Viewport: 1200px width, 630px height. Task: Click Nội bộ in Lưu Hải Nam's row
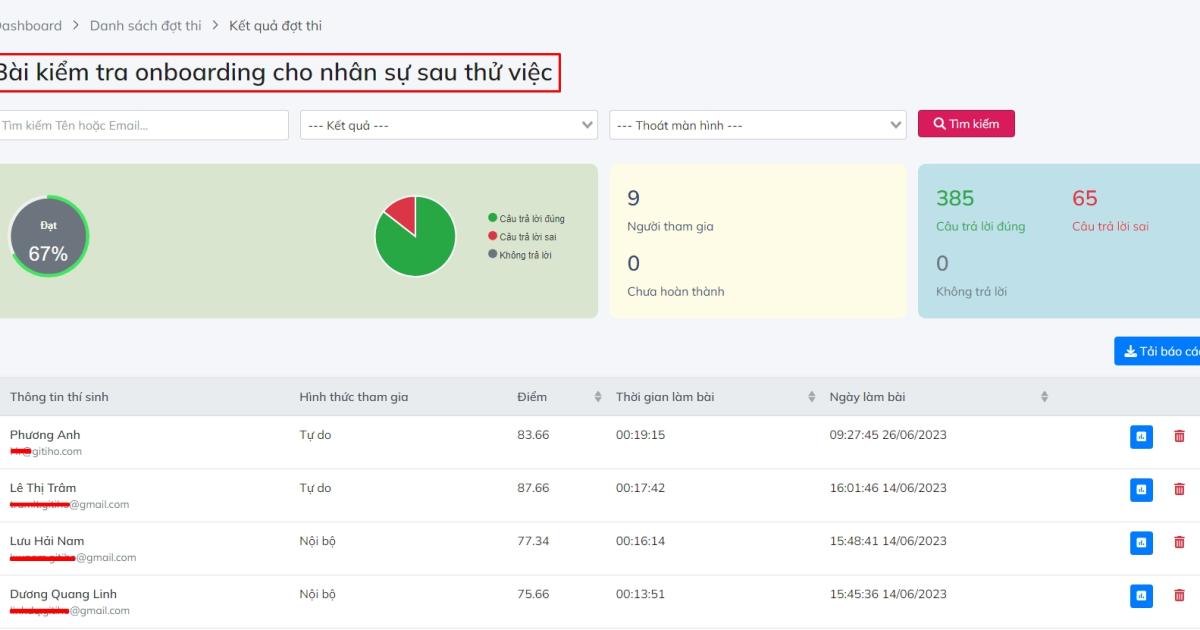point(318,541)
